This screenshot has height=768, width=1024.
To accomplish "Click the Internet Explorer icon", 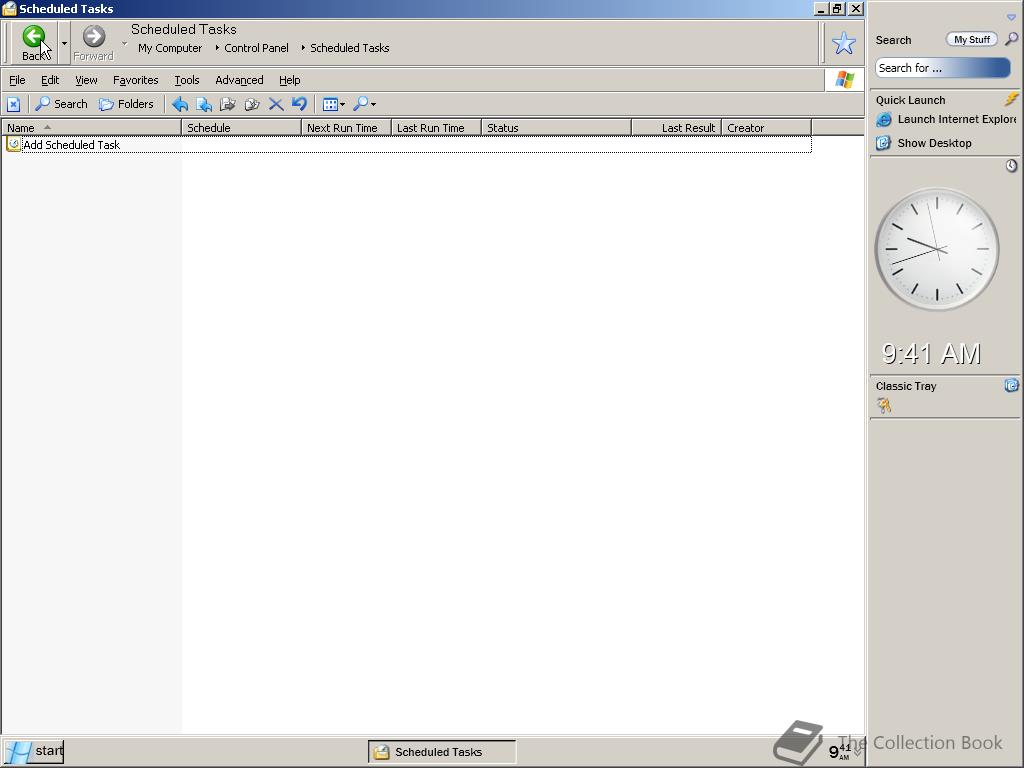I will 884,120.
